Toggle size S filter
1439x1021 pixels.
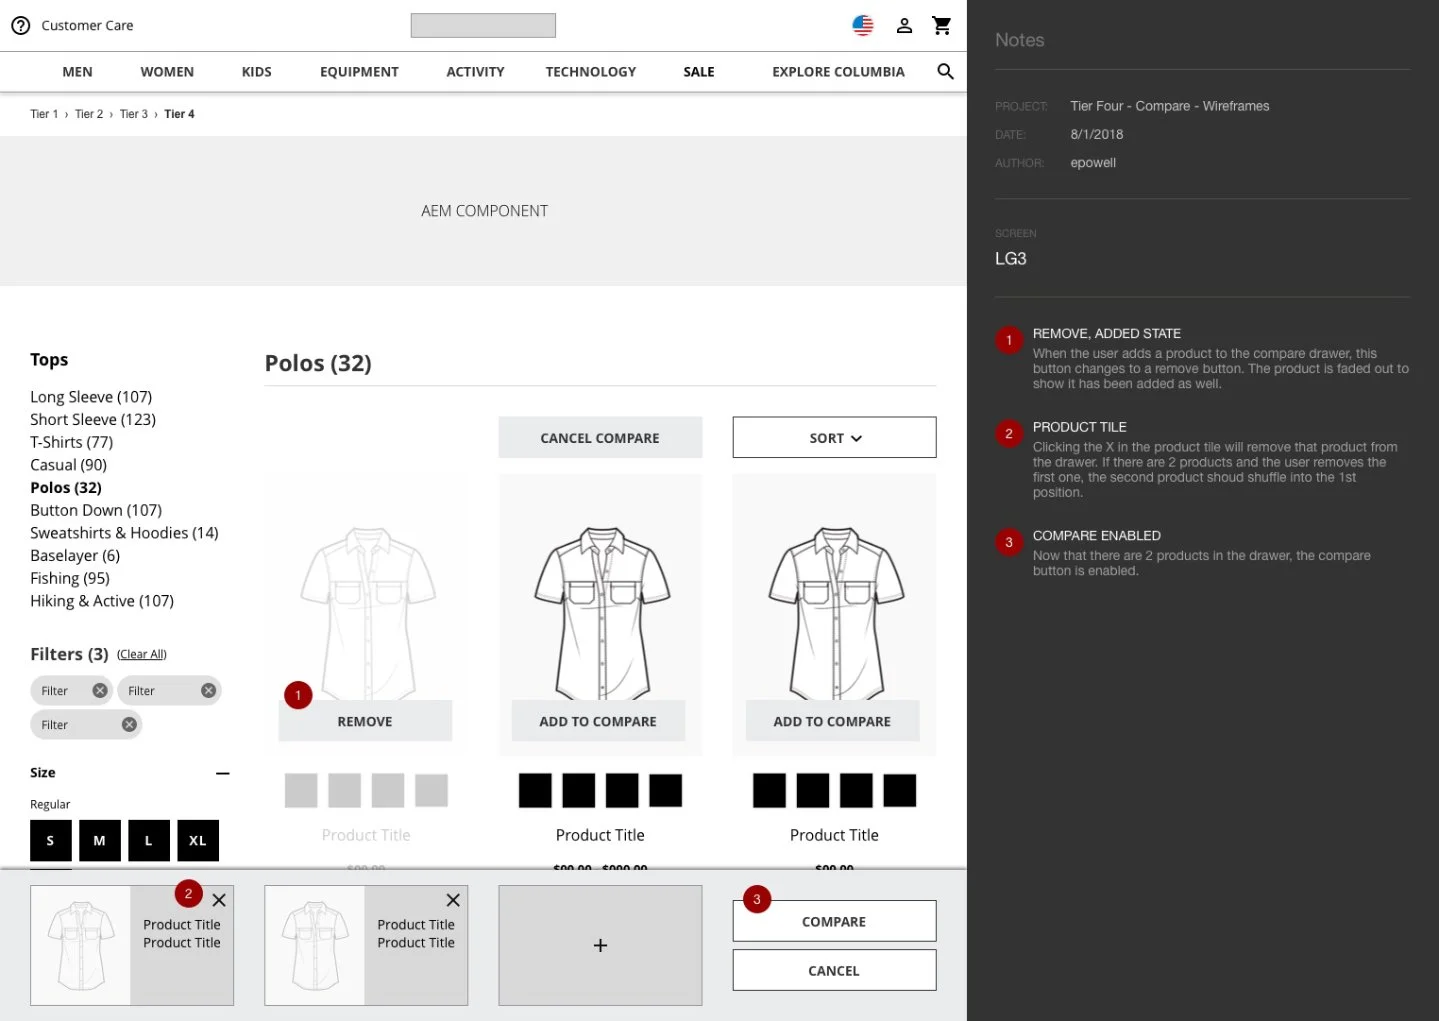tap(51, 841)
